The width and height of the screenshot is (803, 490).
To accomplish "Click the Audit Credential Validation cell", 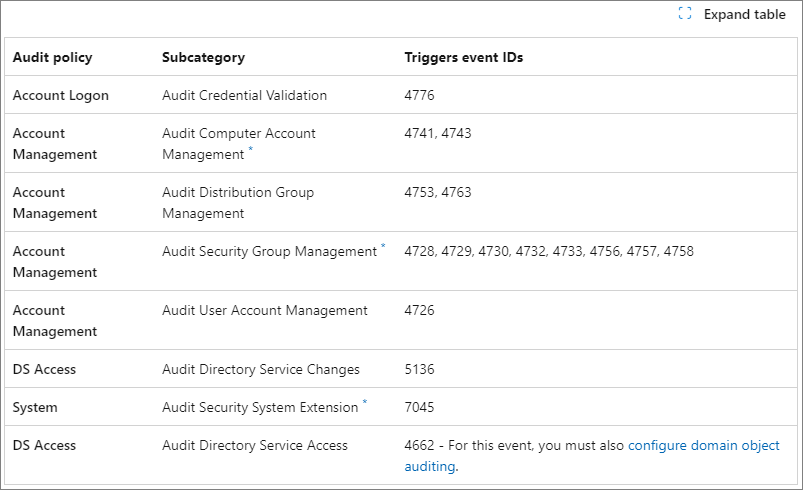I will point(244,95).
